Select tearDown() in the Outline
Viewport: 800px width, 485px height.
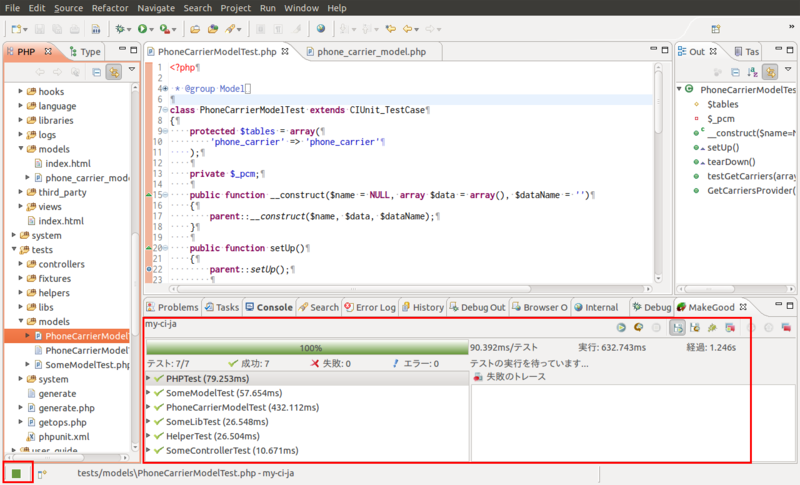[x=731, y=162]
